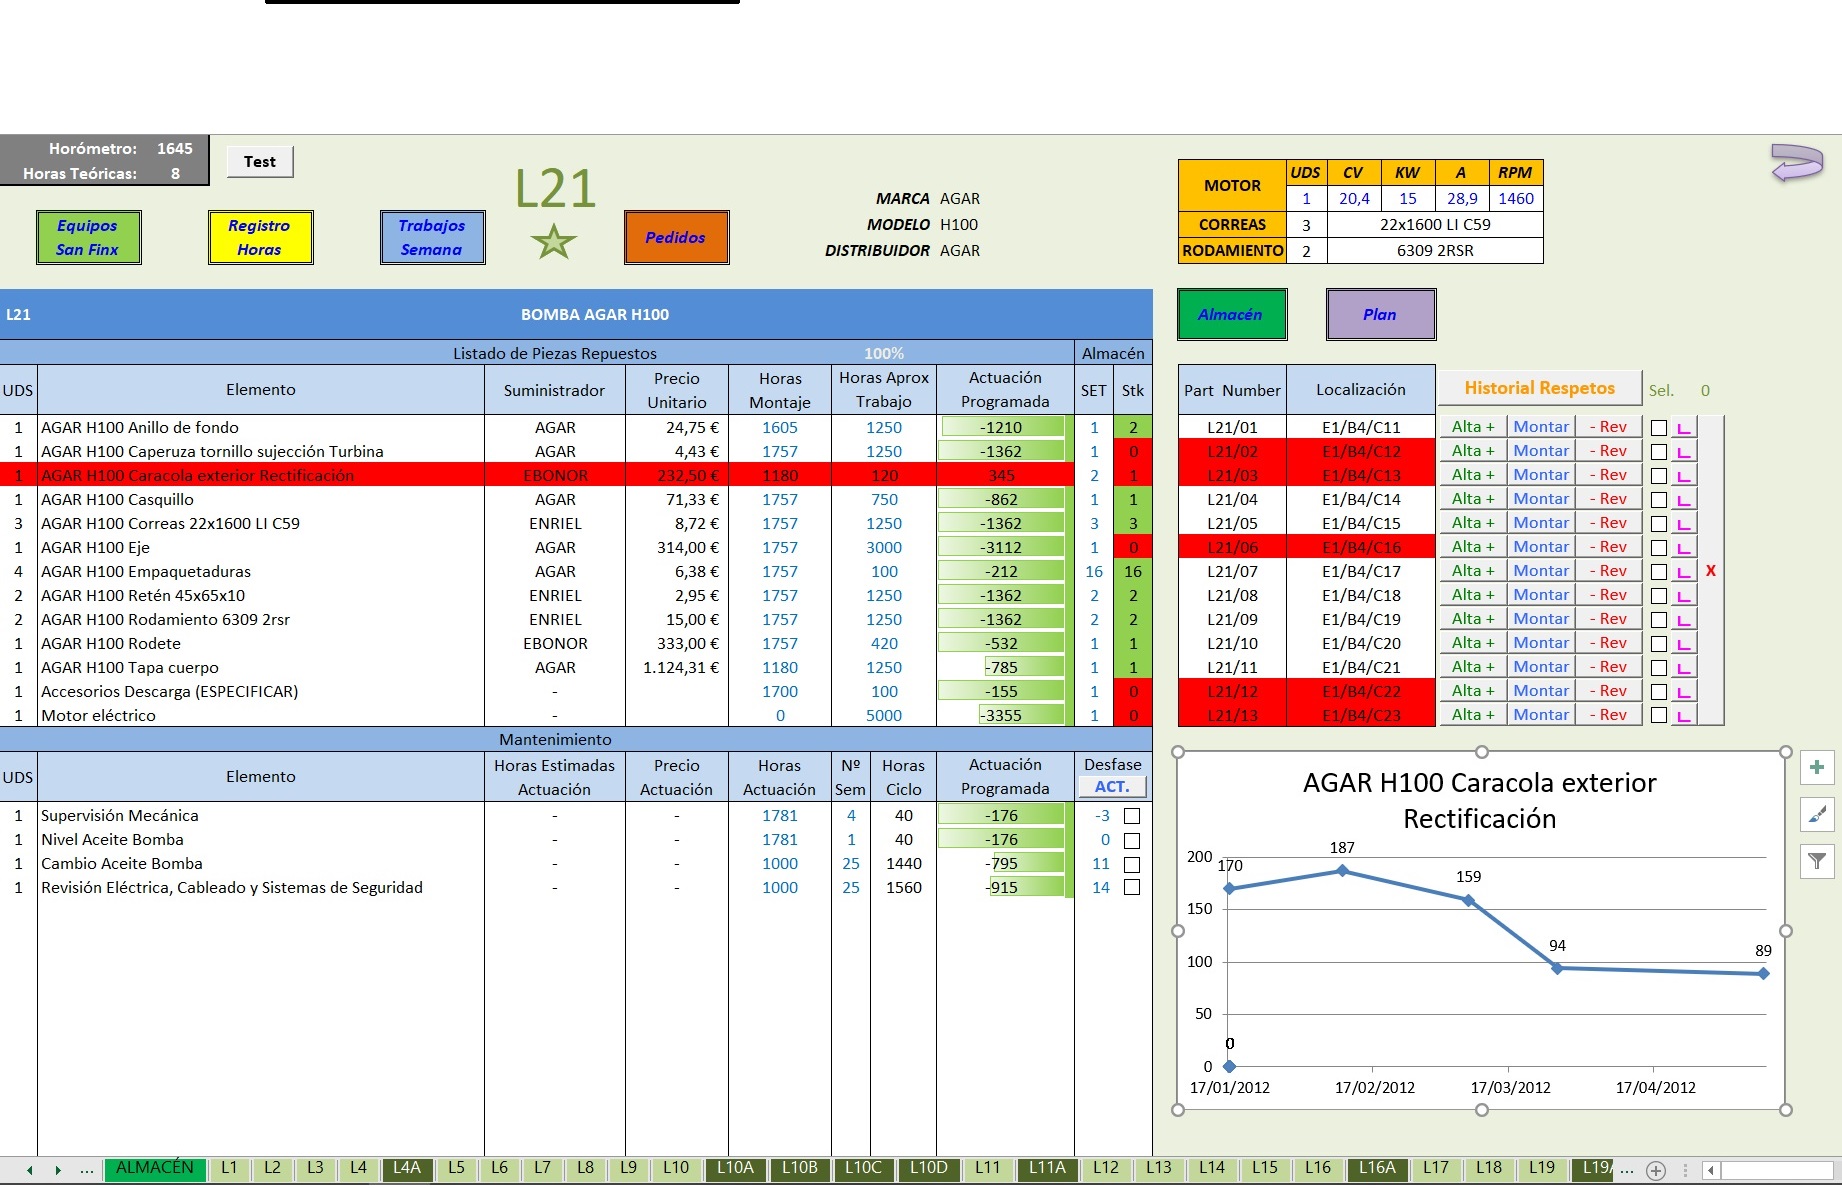Open Chart Elements plus button
1842x1188 pixels.
tap(1817, 767)
